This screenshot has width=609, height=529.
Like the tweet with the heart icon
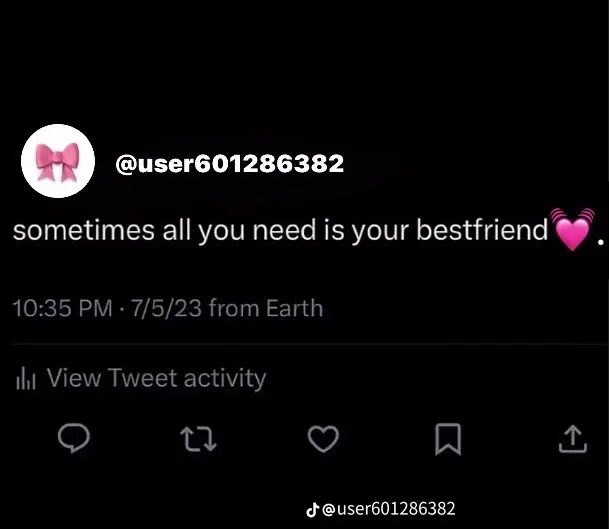[x=323, y=439]
